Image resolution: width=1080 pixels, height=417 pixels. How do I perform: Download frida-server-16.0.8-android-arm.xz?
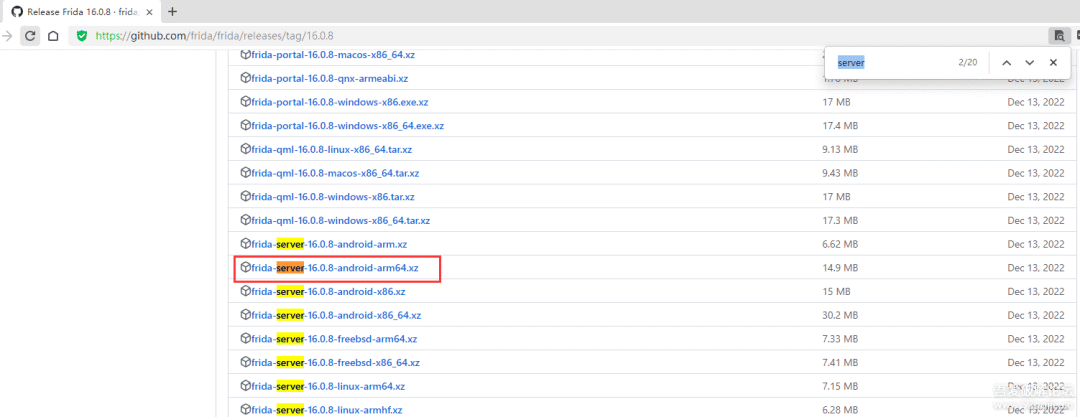329,244
